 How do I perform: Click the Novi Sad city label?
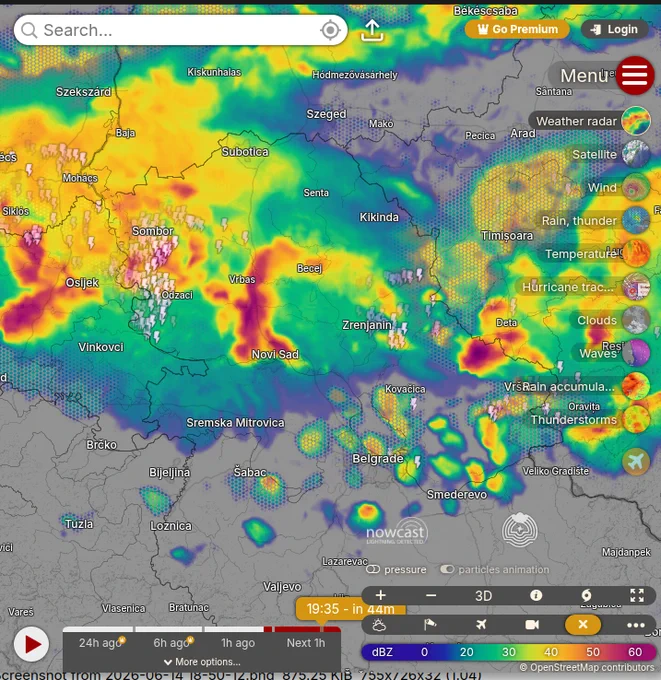275,354
